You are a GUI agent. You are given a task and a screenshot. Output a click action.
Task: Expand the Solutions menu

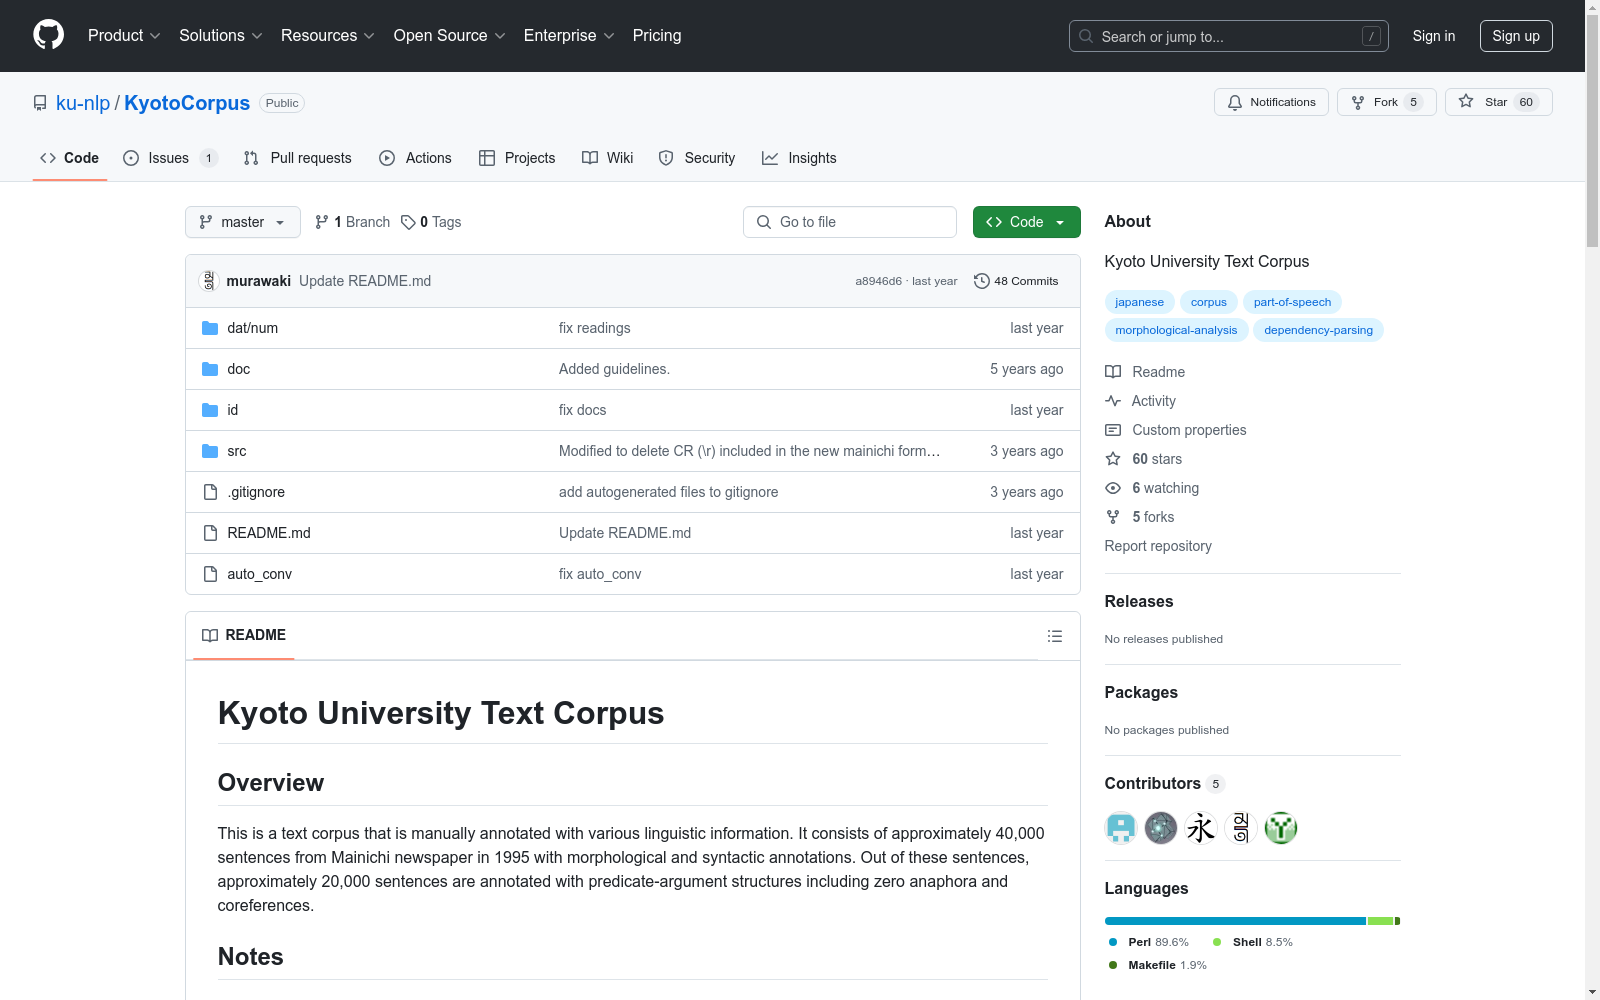221,36
